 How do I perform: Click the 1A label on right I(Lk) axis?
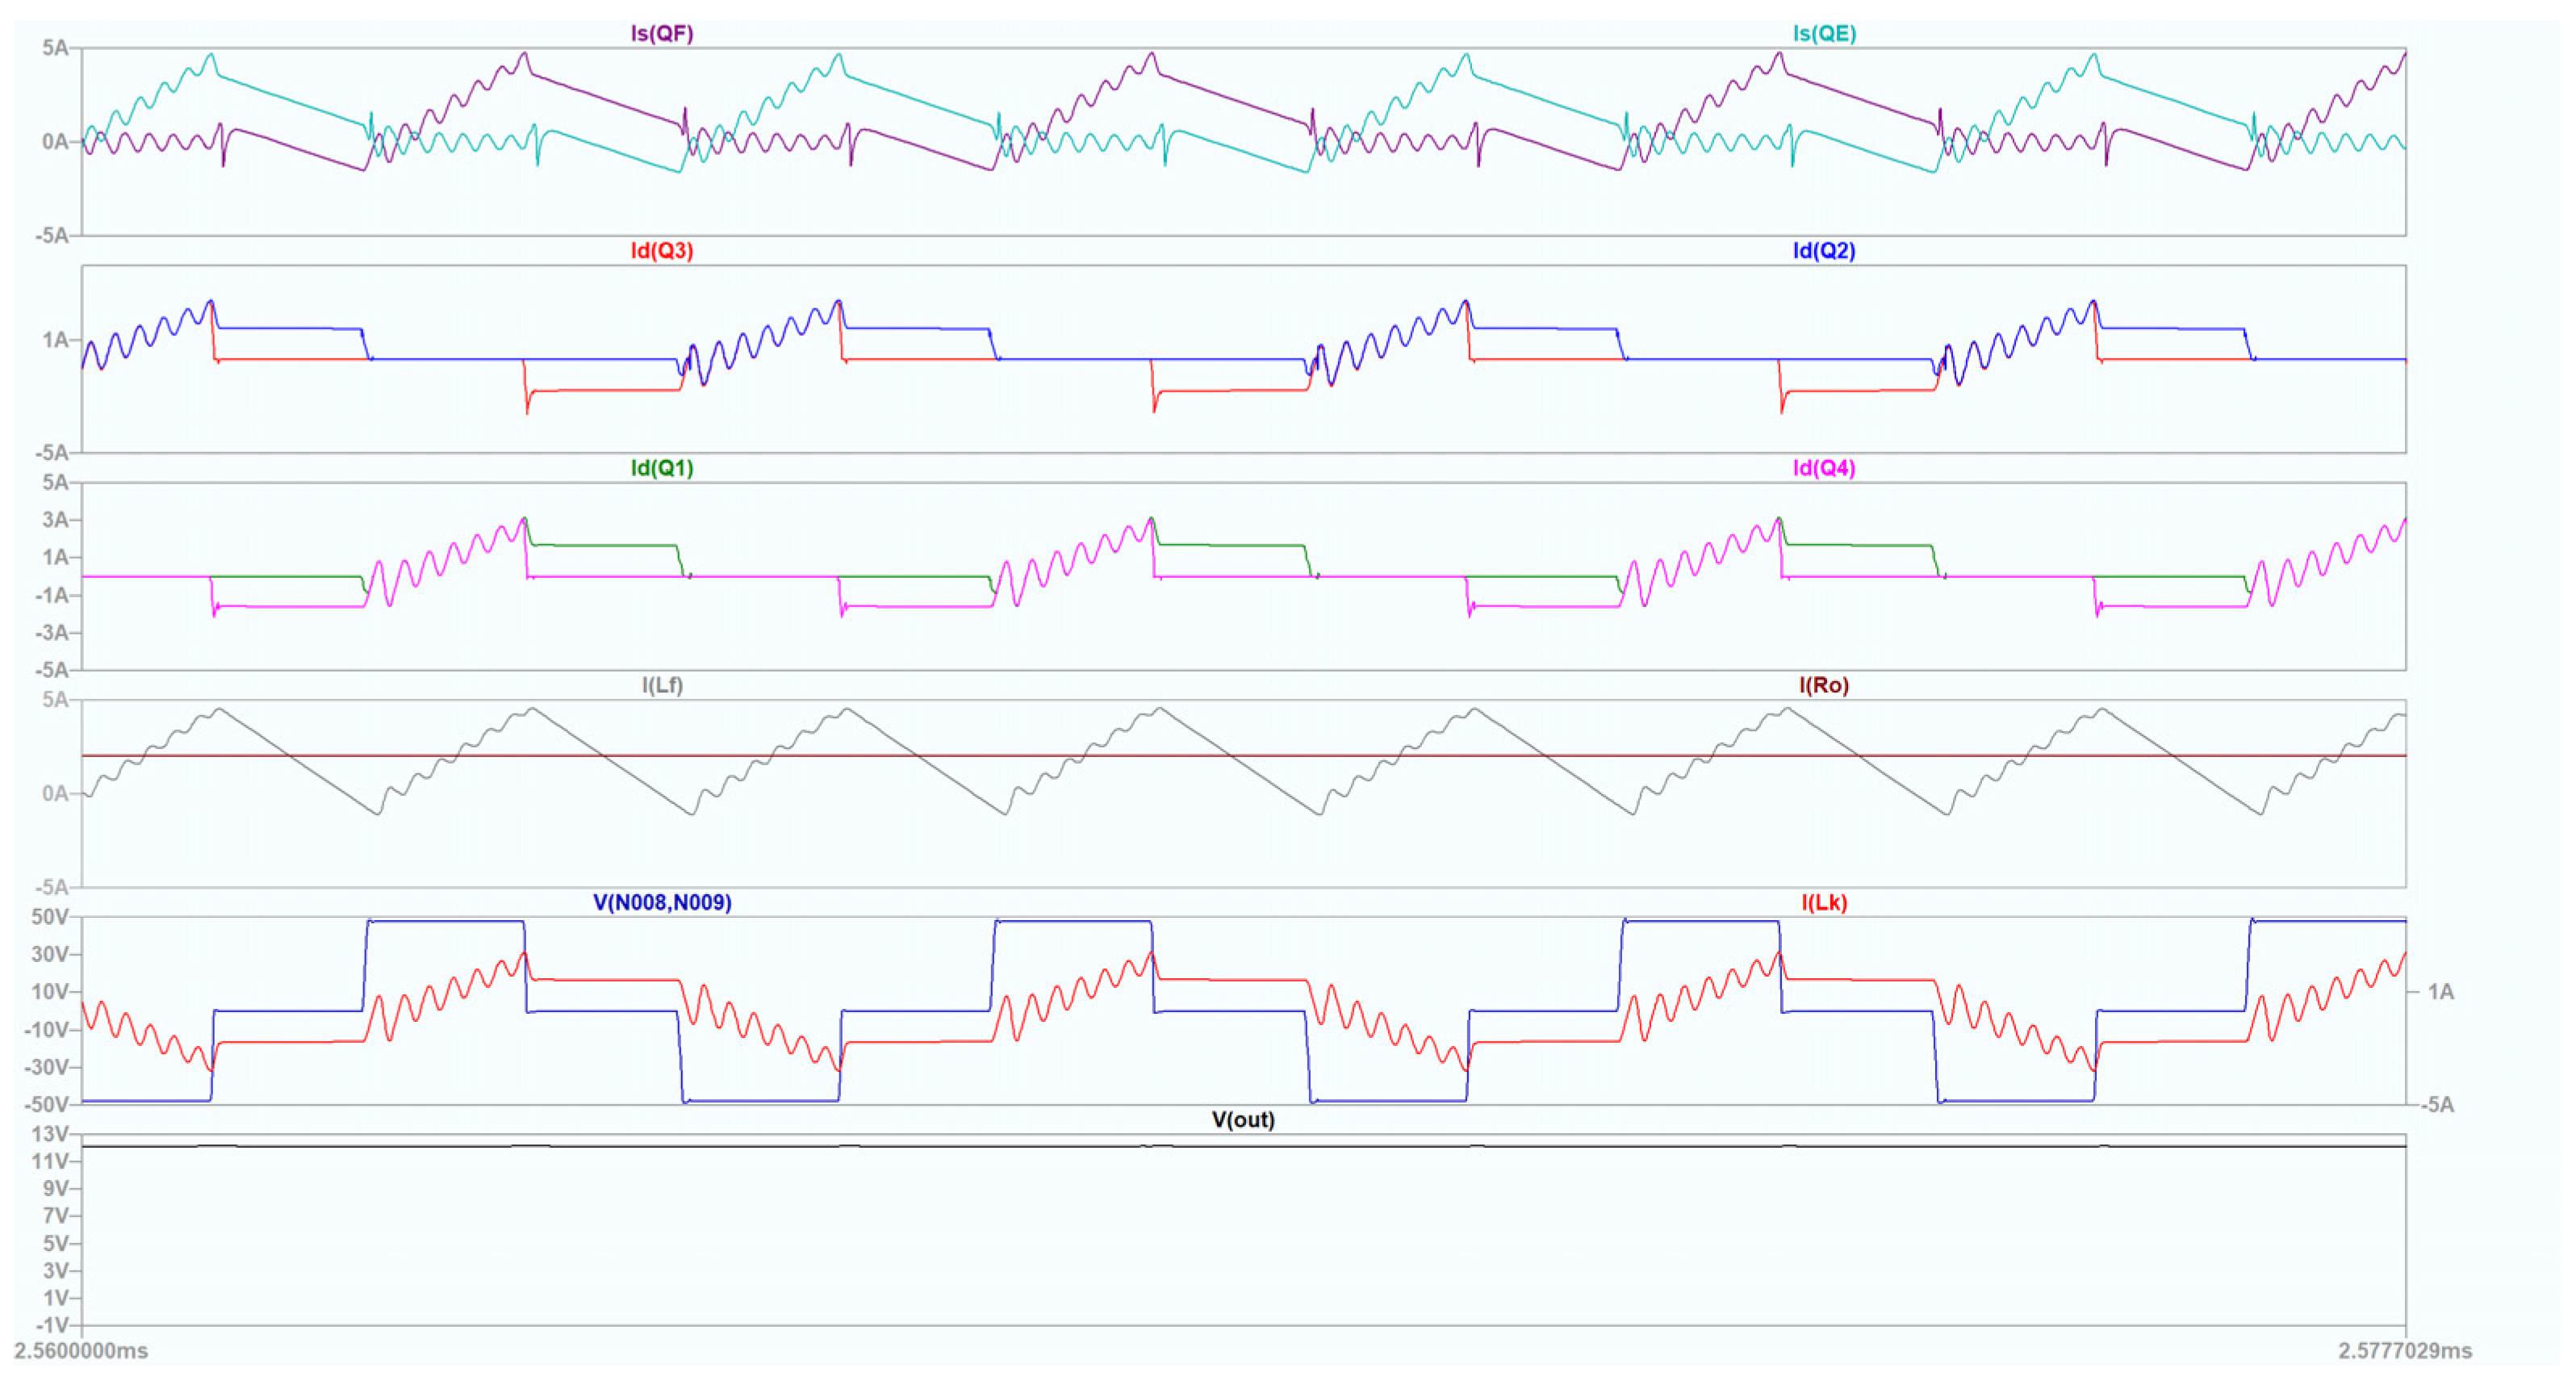(x=2441, y=992)
